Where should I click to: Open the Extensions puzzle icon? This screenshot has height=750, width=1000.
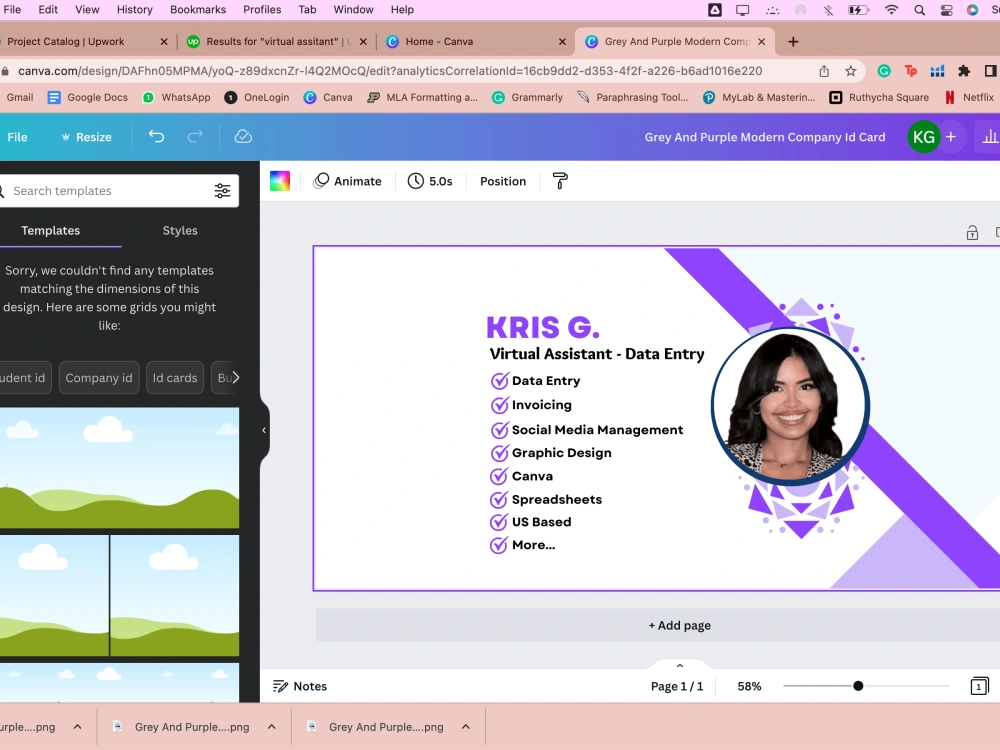click(x=964, y=71)
